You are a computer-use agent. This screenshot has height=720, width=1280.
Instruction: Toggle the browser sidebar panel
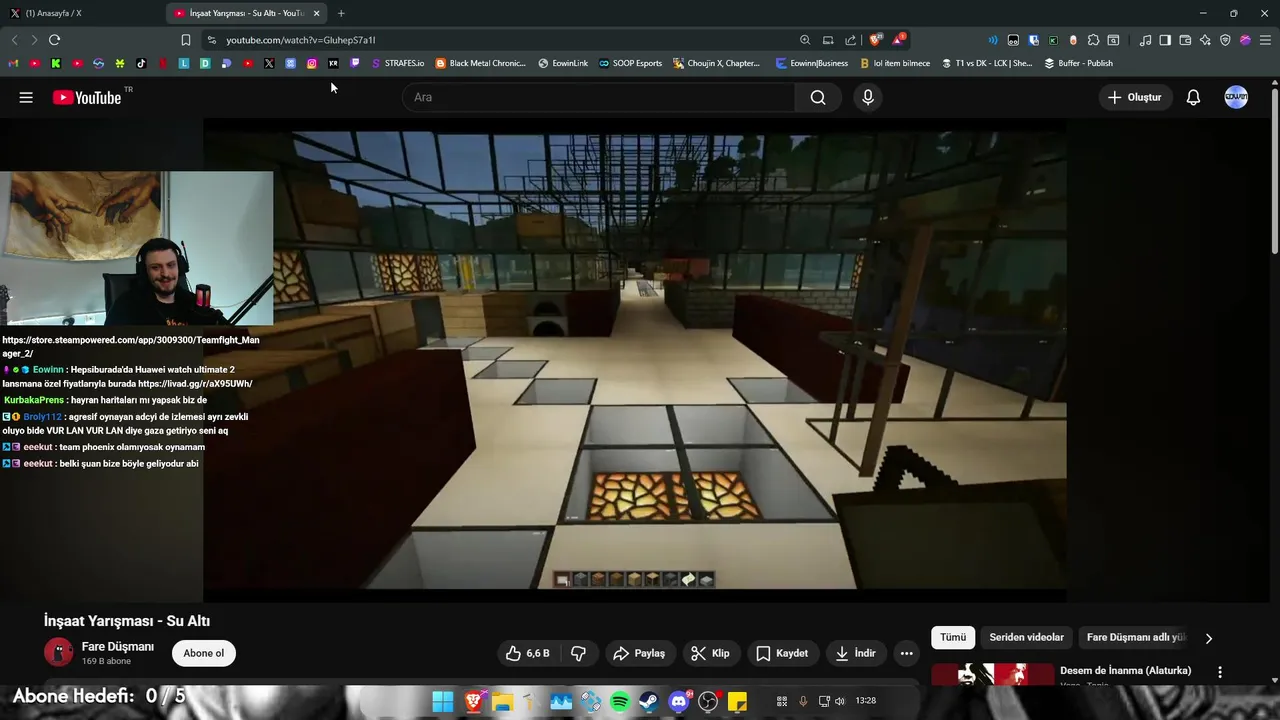tap(1165, 40)
